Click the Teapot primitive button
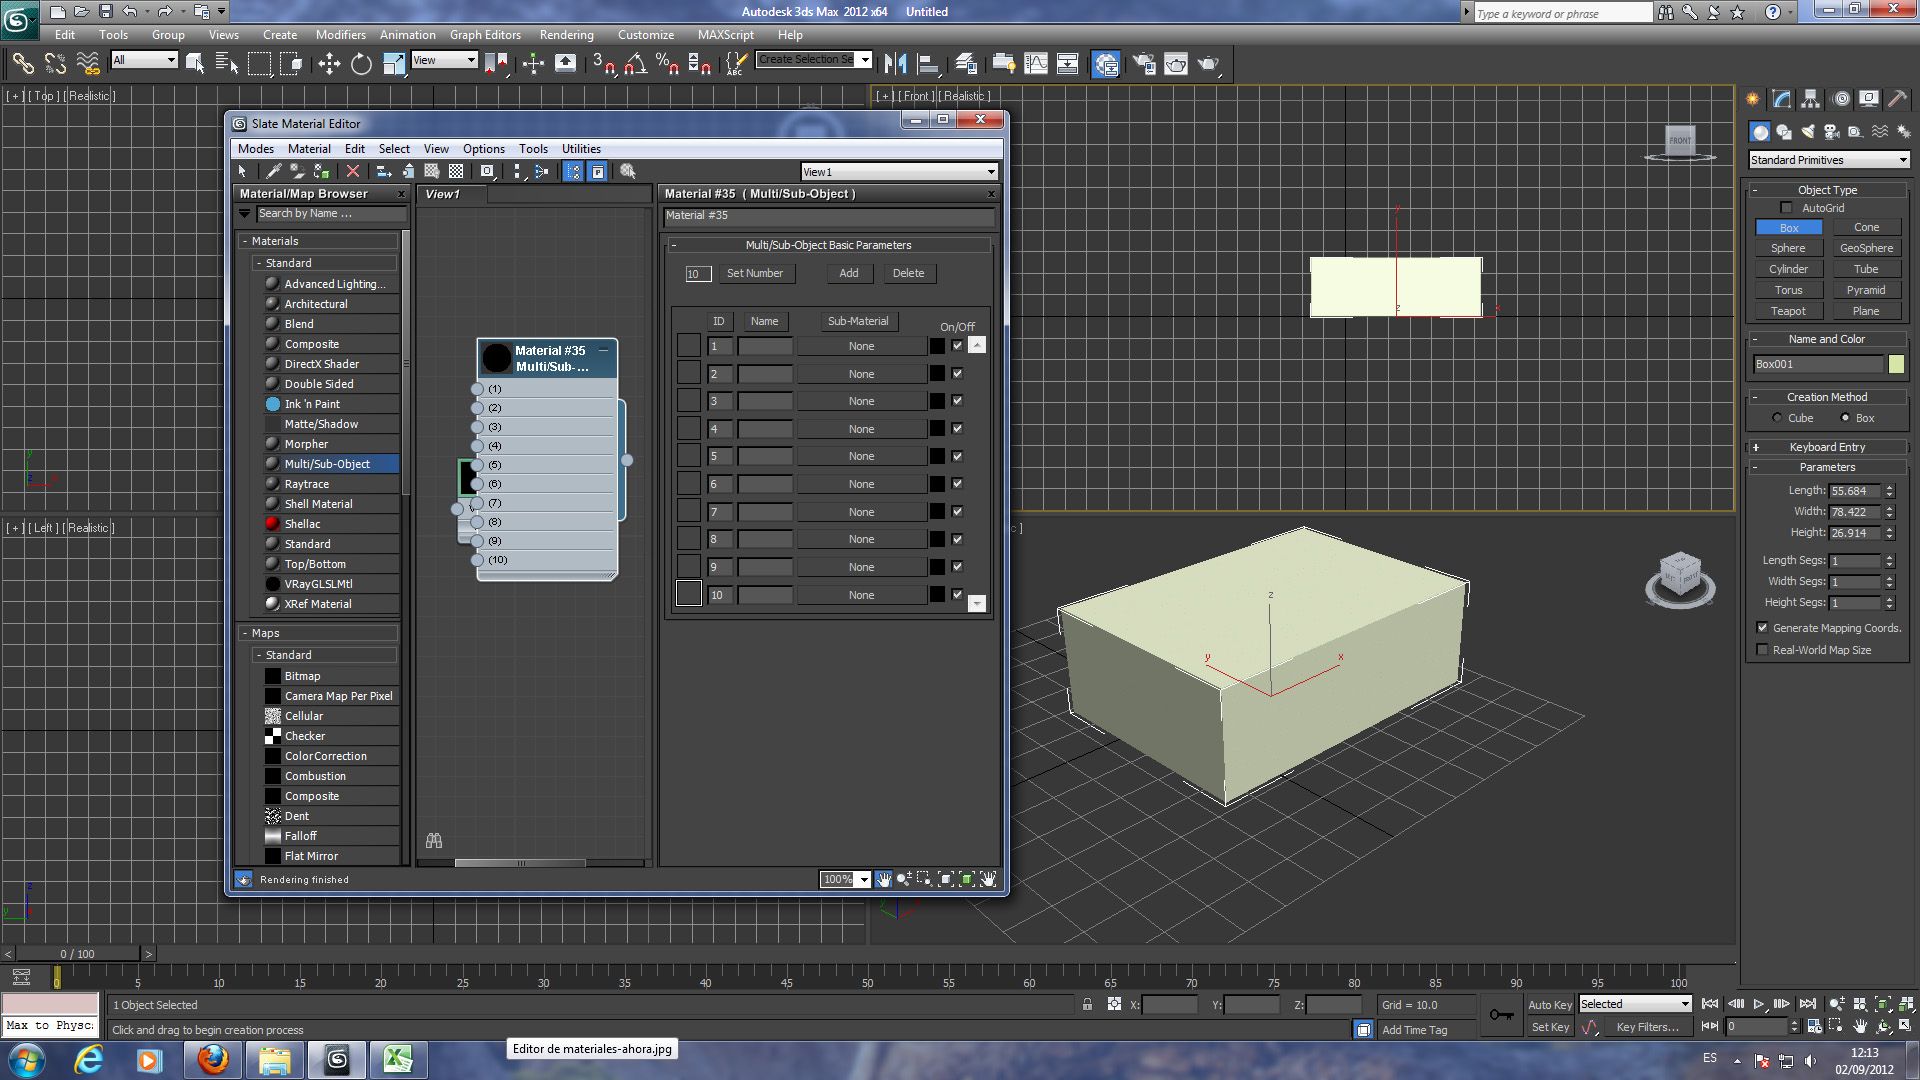 pos(1788,311)
